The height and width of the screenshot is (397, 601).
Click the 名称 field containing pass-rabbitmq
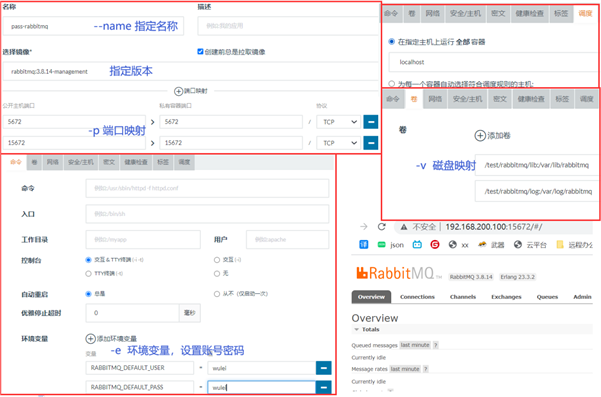pyautogui.click(x=93, y=26)
